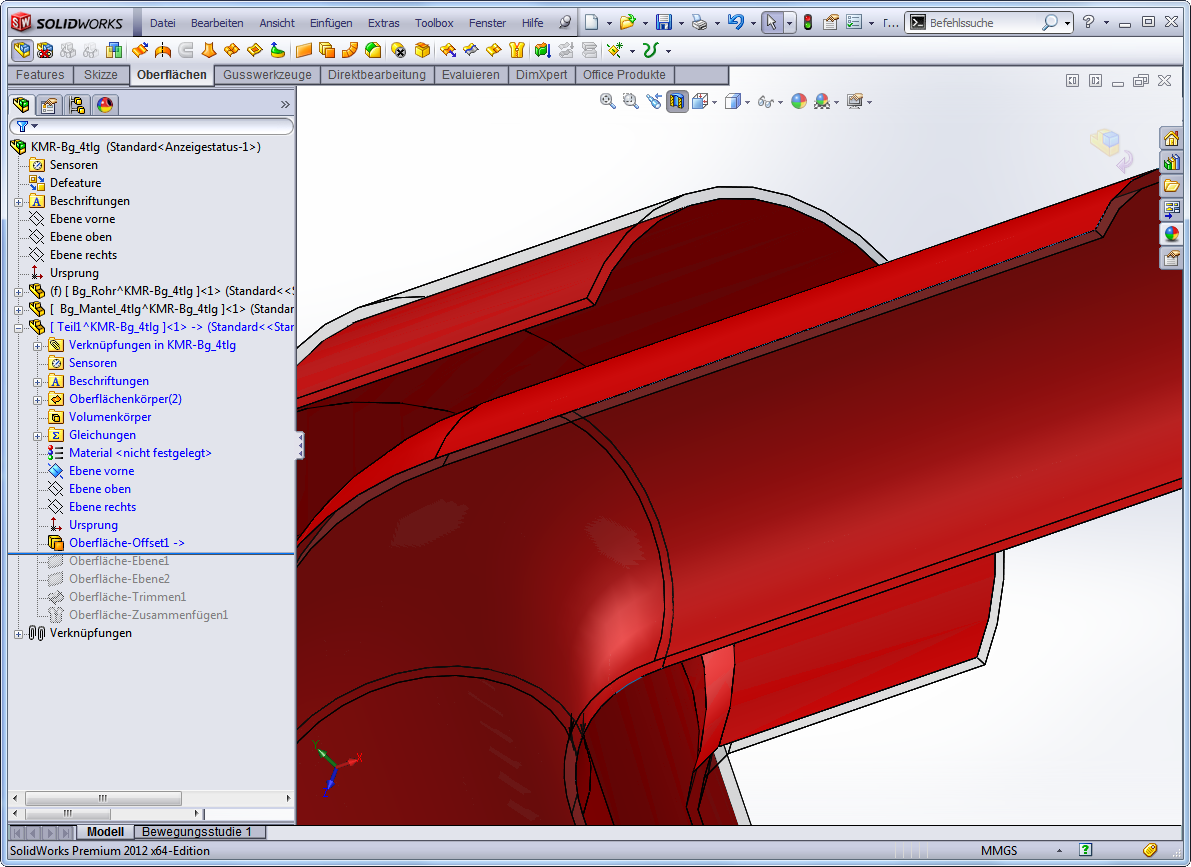This screenshot has height=867, width=1191.
Task: Click the Rebuild traffic light icon
Action: 808,22
